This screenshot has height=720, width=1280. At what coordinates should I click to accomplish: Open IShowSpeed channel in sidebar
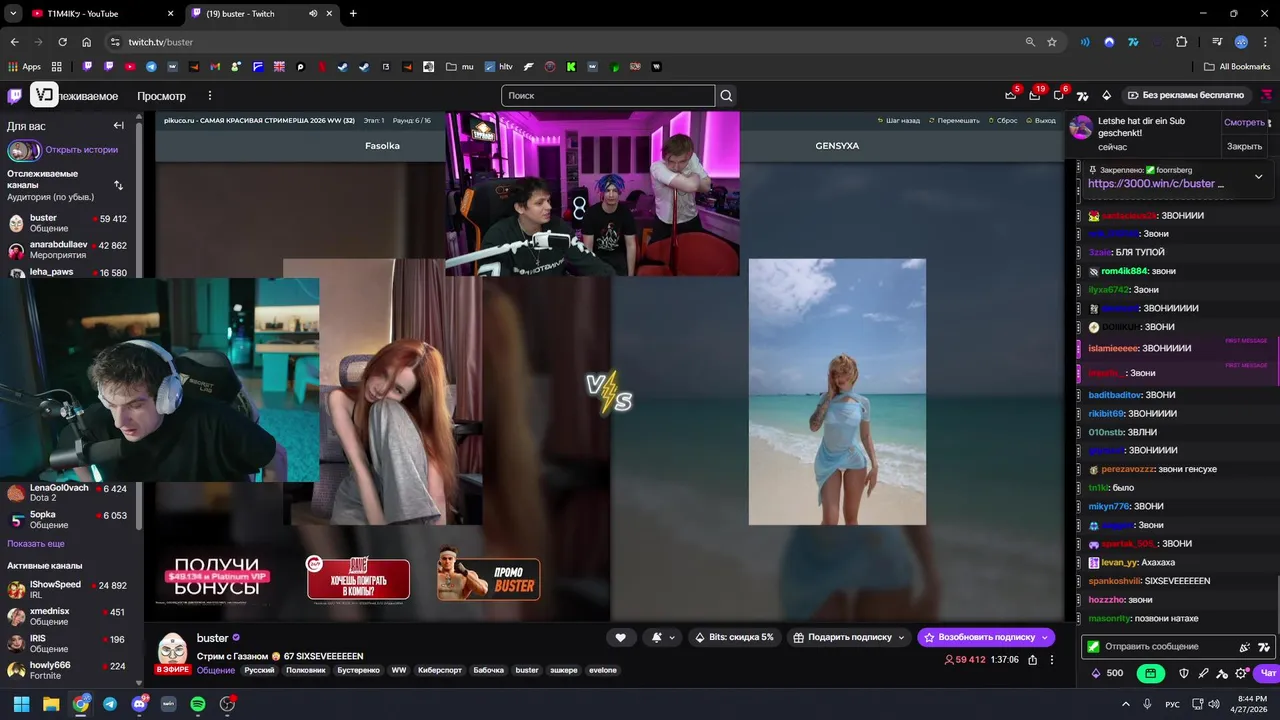(67, 589)
